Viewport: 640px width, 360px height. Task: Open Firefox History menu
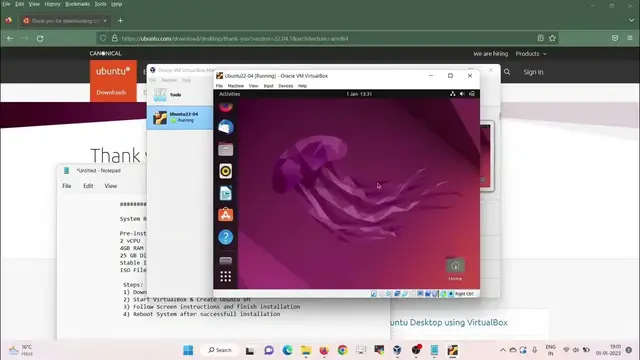(52, 4)
